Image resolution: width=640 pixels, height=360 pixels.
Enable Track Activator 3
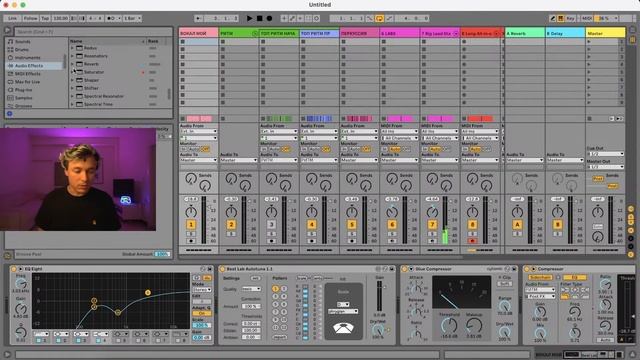pyautogui.click(x=271, y=224)
